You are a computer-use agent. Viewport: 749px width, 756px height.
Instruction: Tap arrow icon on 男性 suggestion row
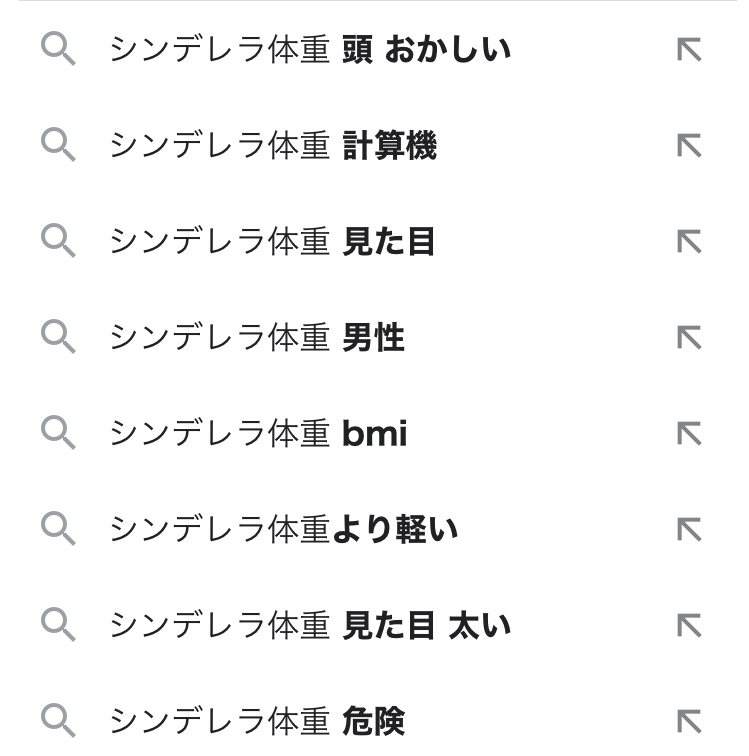[689, 338]
